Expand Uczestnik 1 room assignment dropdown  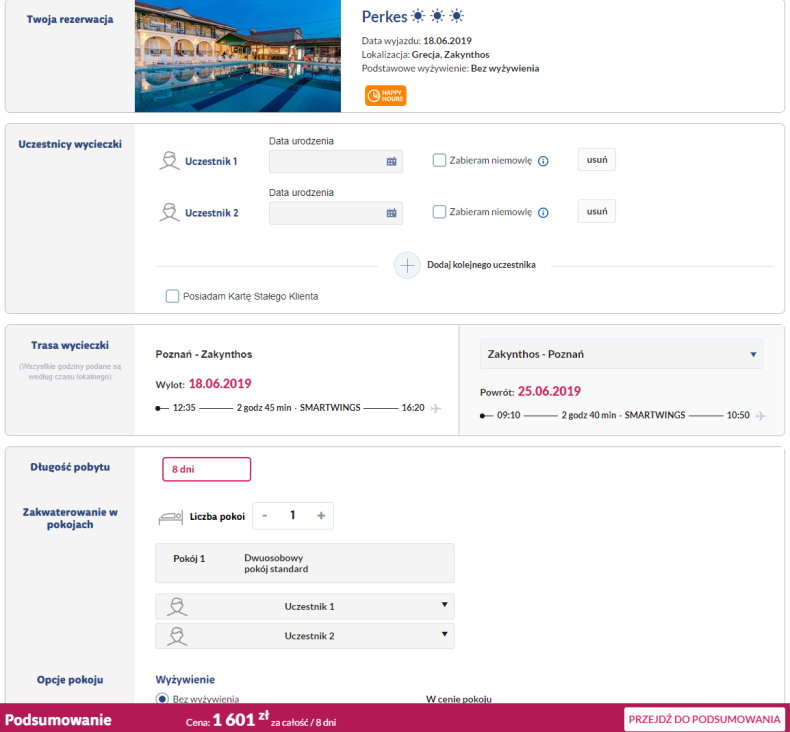pyautogui.click(x=305, y=607)
